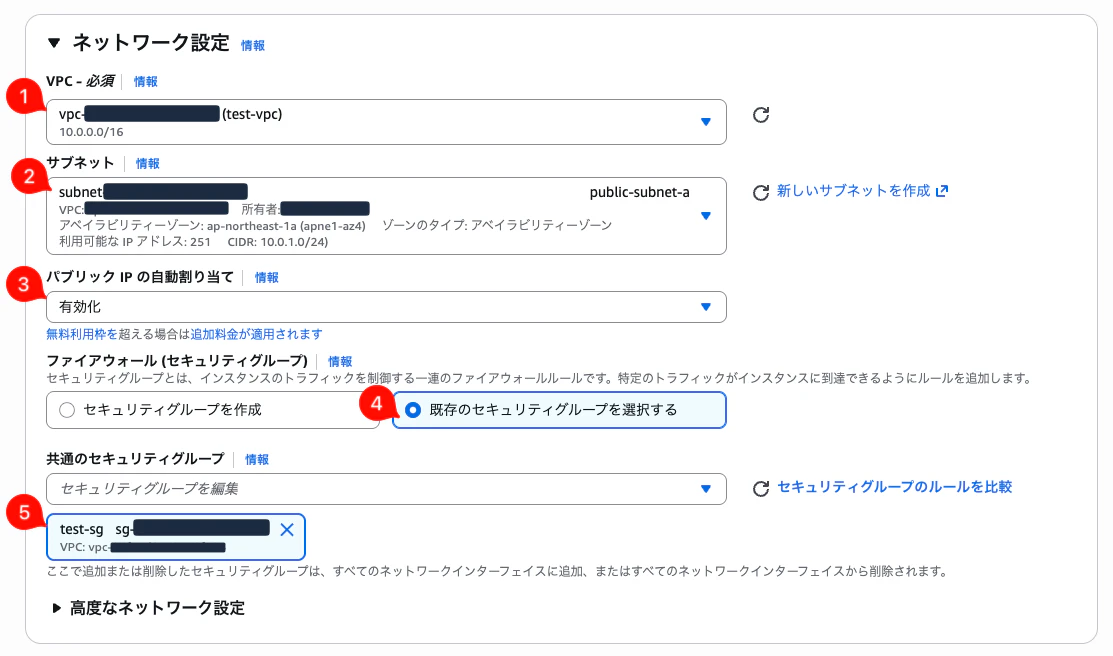The image size is (1113, 656).
Task: Open 情報 next to ネットワーク設定 heading
Action: [x=251, y=45]
